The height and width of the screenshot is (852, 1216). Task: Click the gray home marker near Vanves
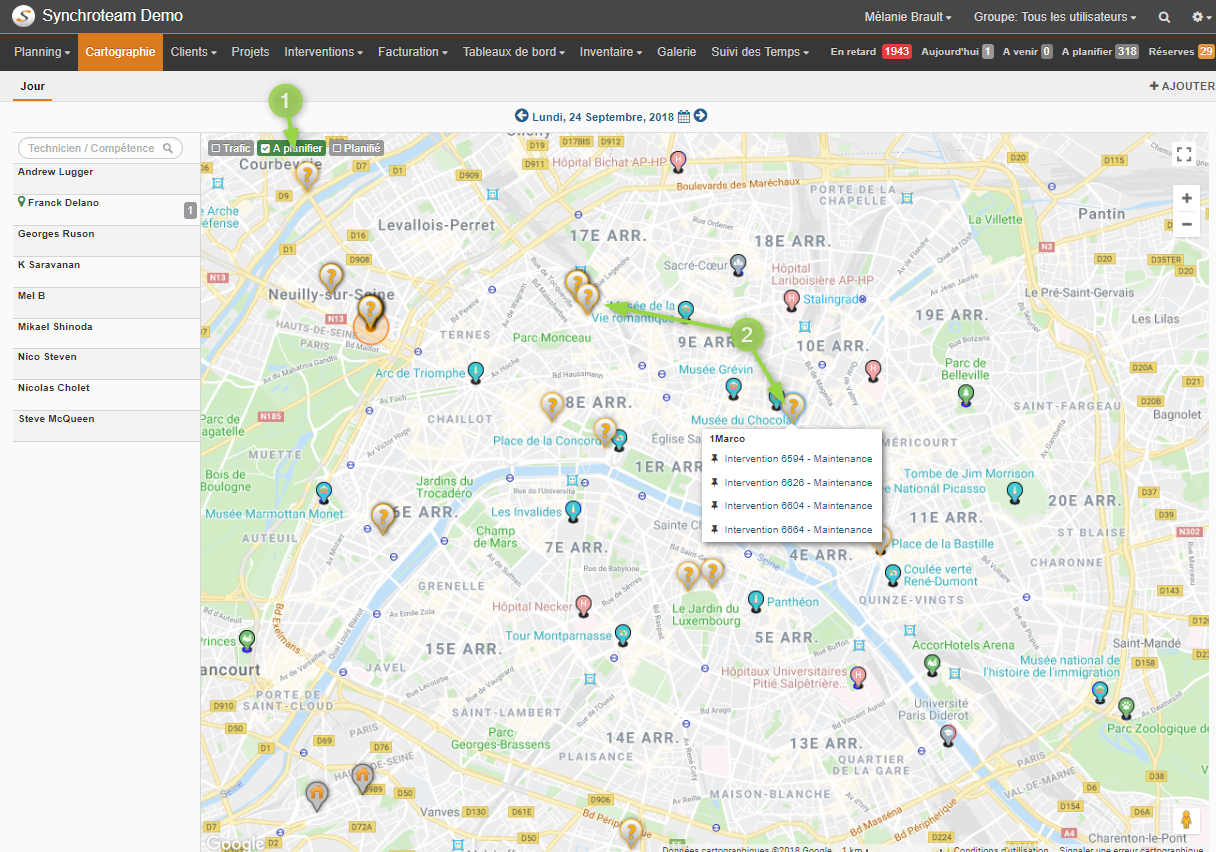point(363,777)
